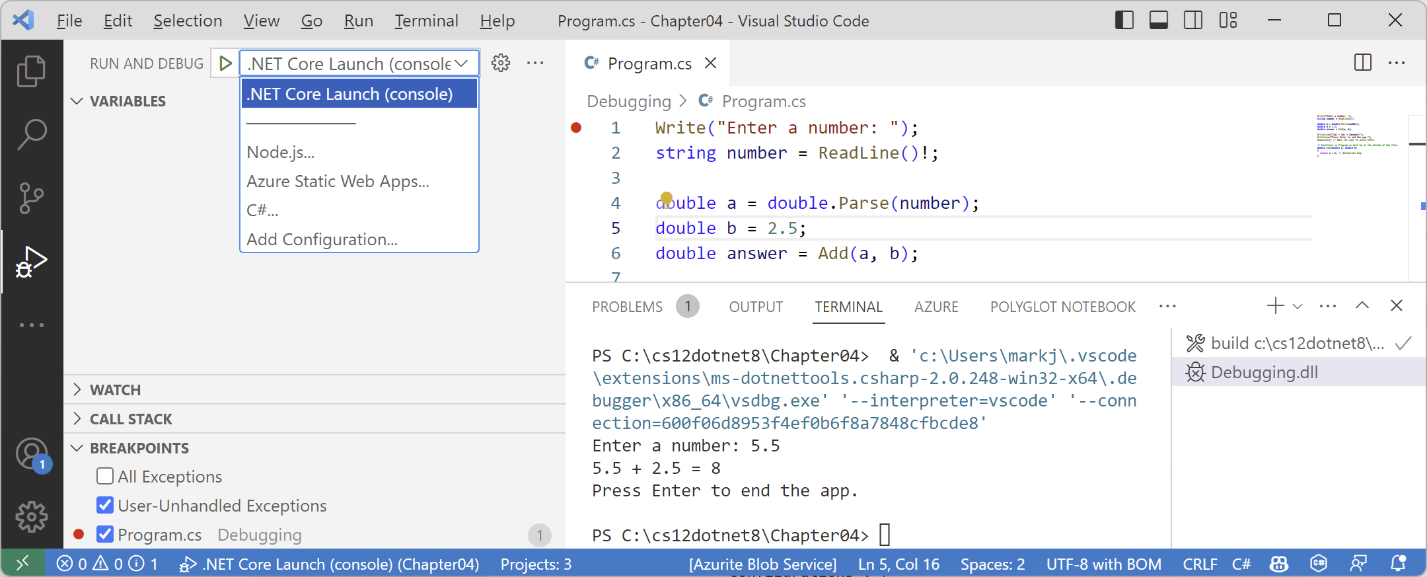The image size is (1427, 577).
Task: Choose Node.js... from the configuration list
Action: (x=359, y=152)
